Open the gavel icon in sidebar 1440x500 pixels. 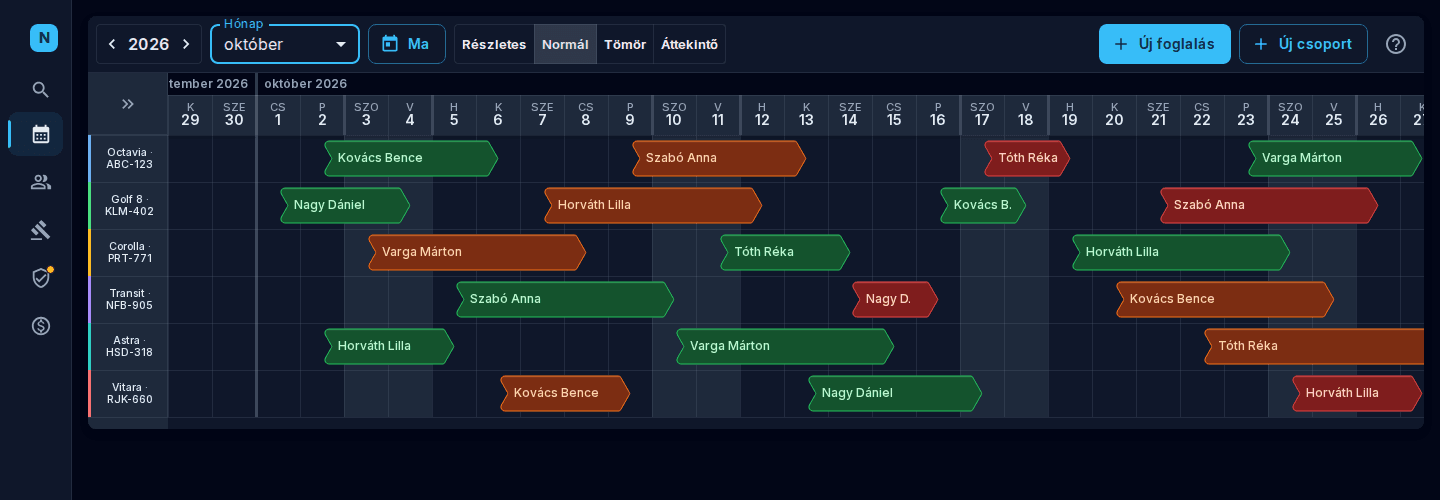(41, 230)
